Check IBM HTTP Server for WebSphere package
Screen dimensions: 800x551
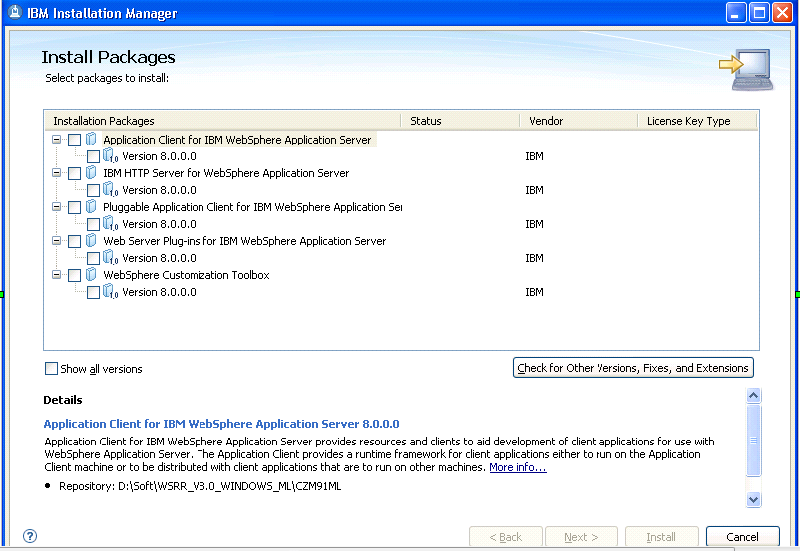pyautogui.click(x=74, y=173)
